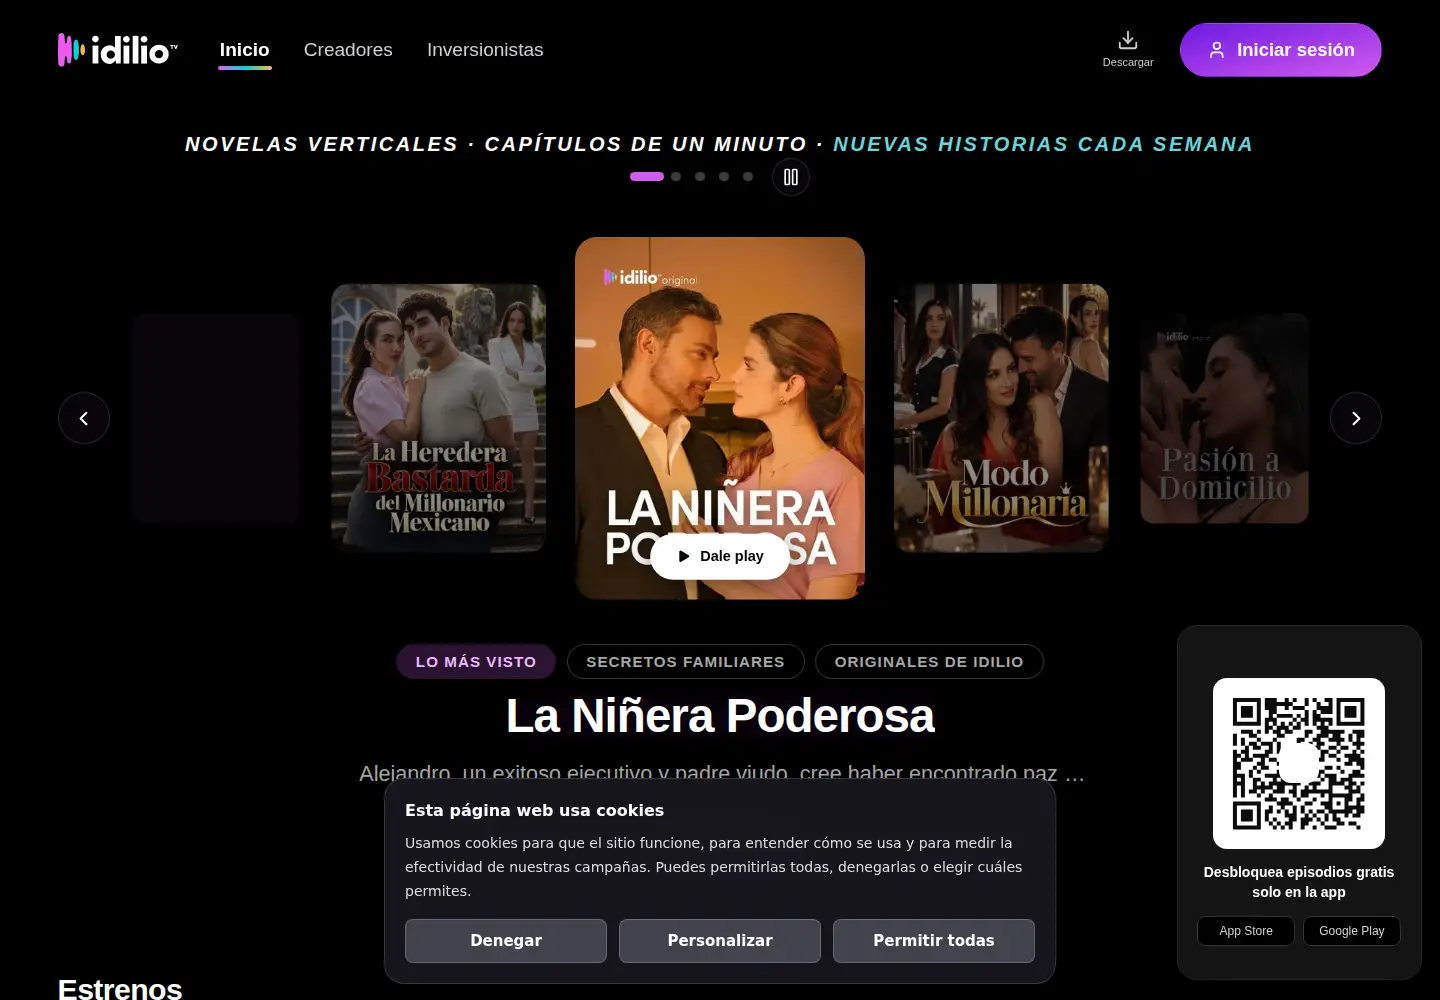
Task: Click the idilio logo
Action: coord(118,50)
